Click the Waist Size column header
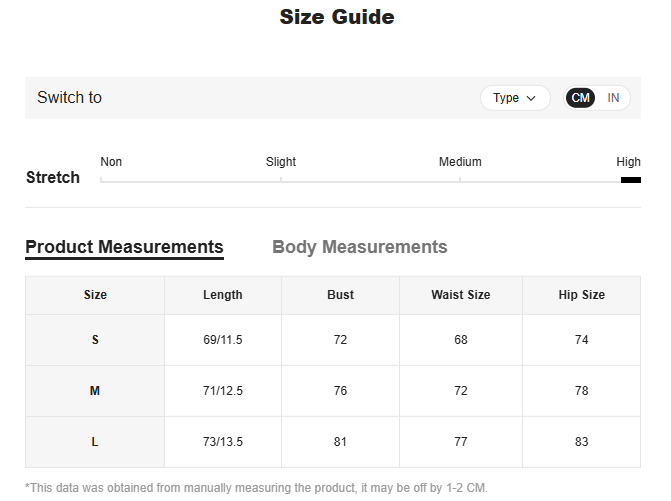671x501 pixels. 461,295
